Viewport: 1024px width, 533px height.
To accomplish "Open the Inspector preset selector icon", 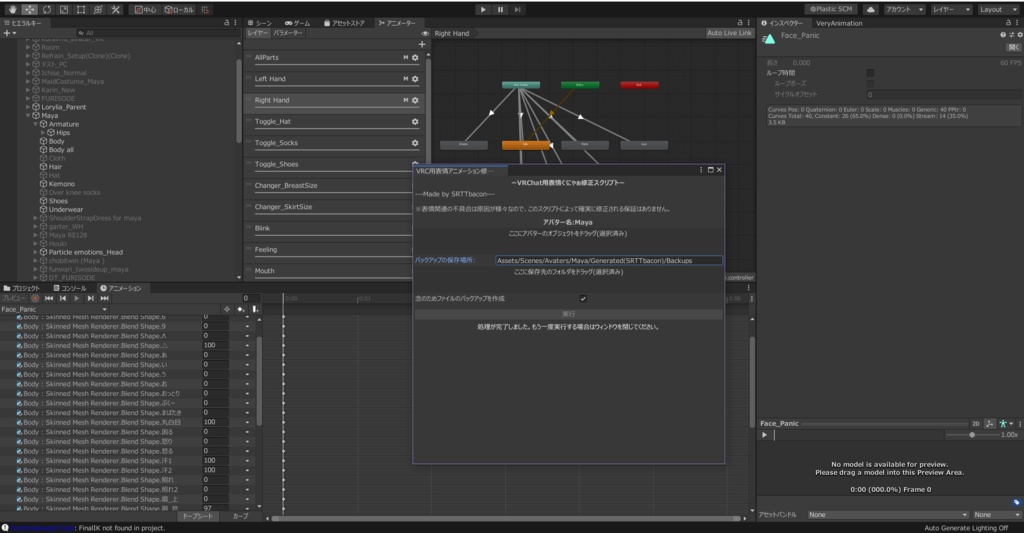I will coord(1012,35).
